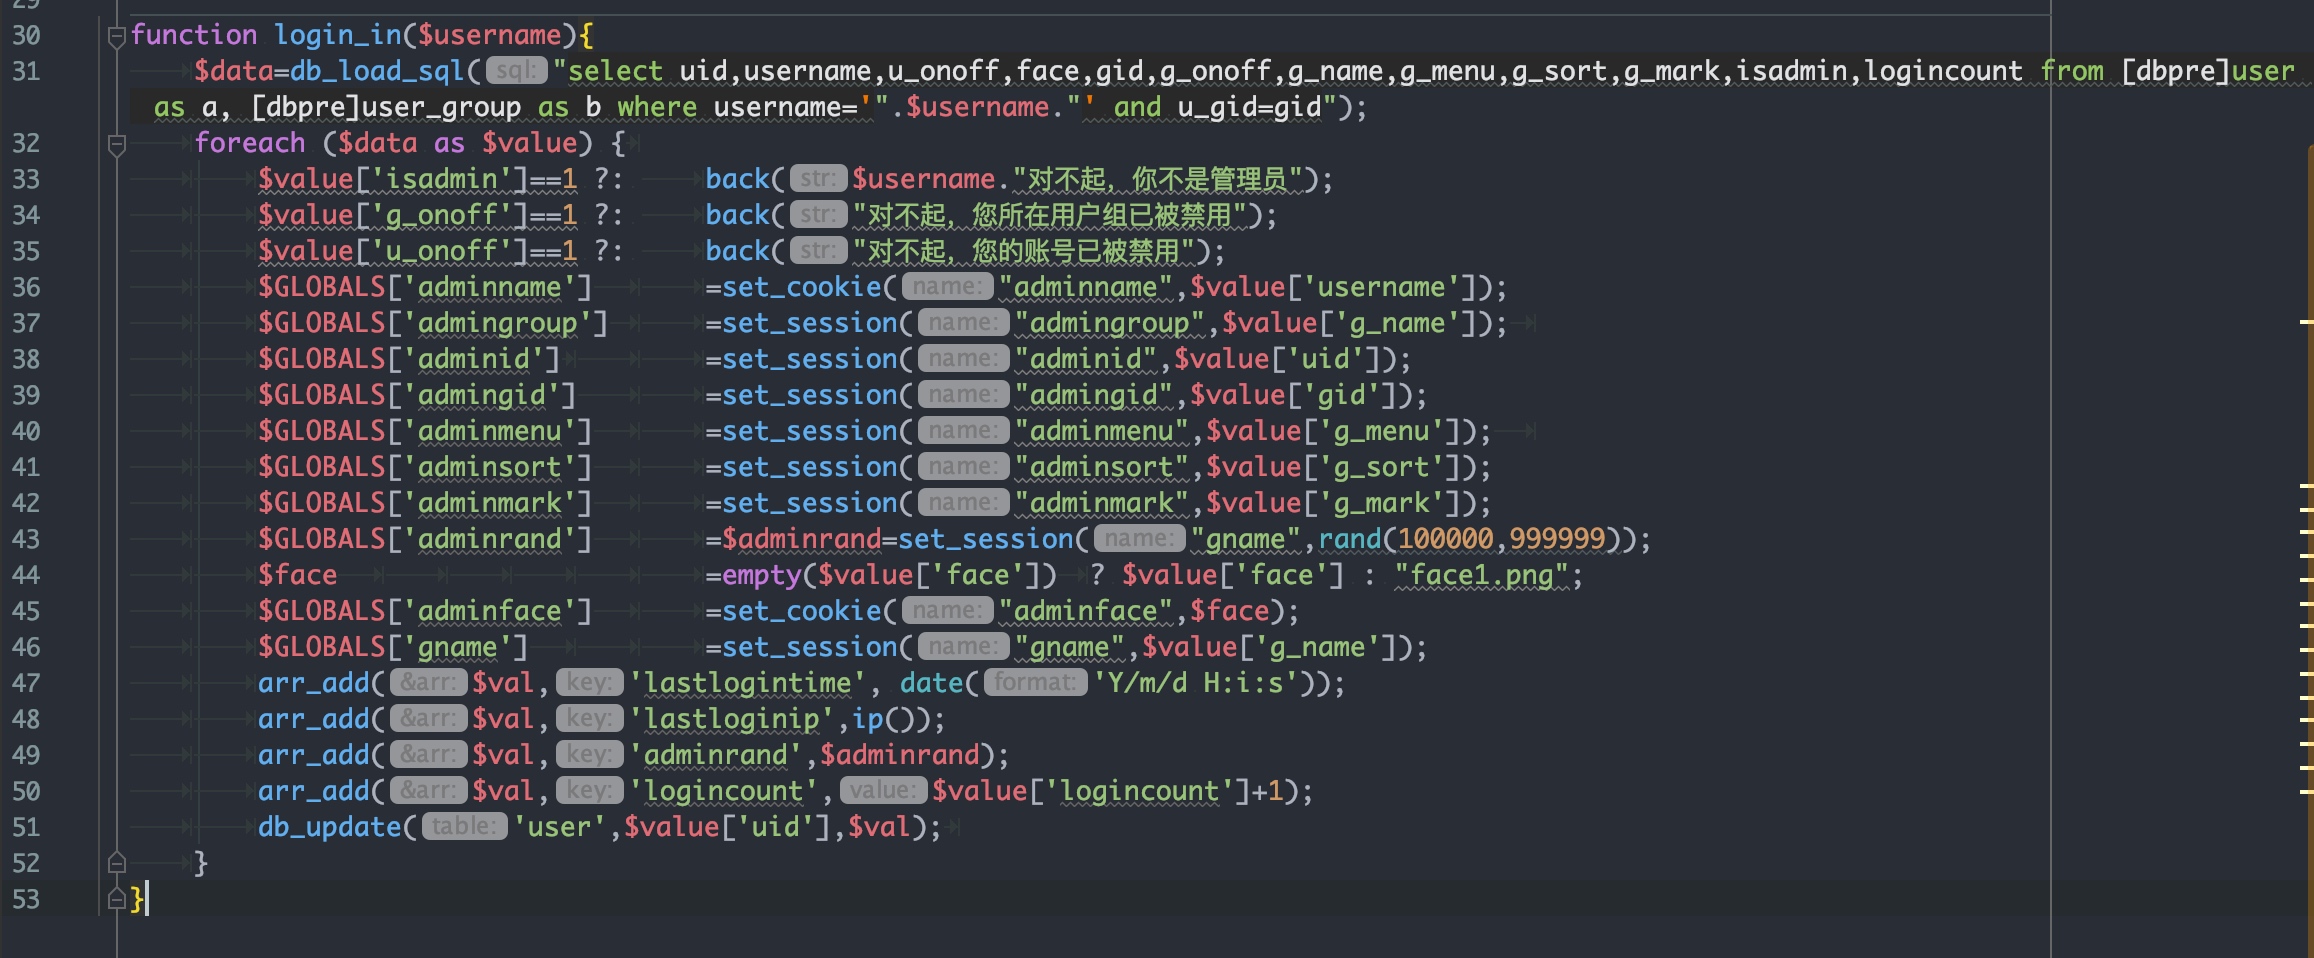
Task: Collapse the login_in function fold marker
Action: point(116,37)
